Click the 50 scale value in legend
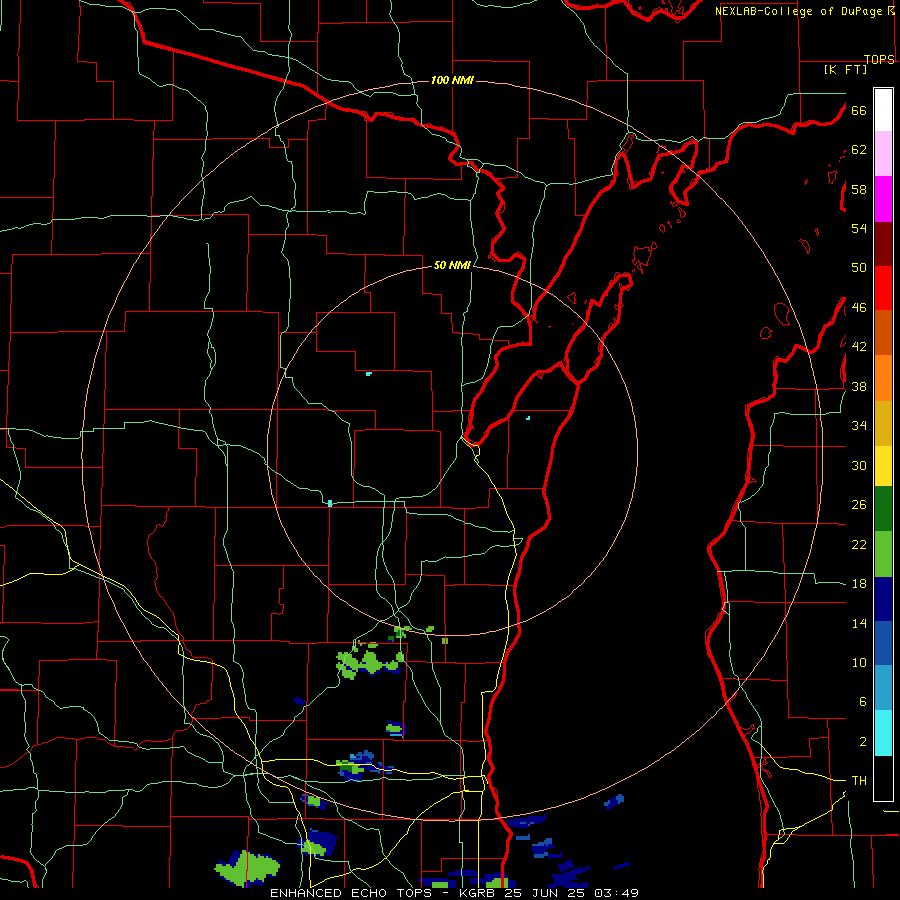900x900 pixels. [x=859, y=268]
